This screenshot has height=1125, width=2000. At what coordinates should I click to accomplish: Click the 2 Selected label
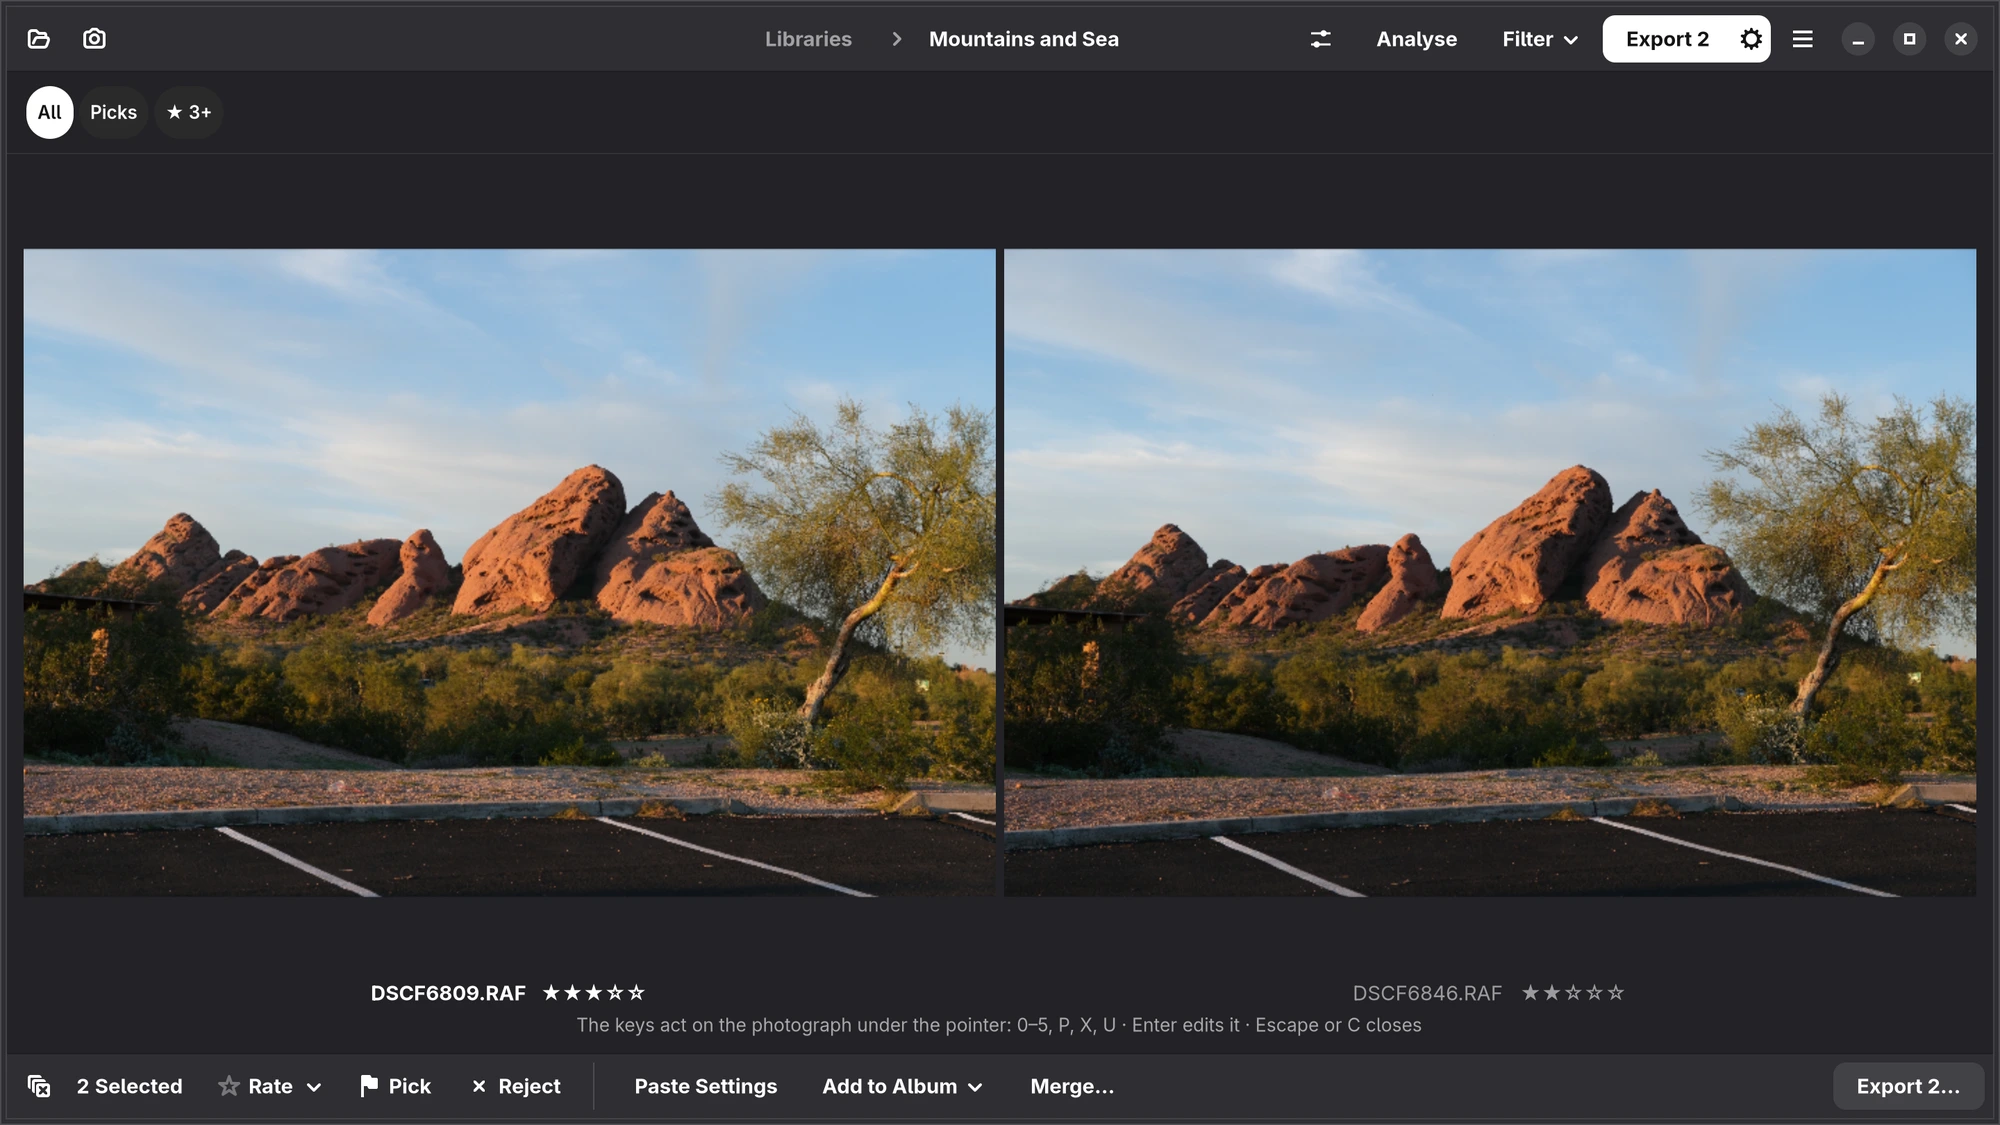point(130,1086)
